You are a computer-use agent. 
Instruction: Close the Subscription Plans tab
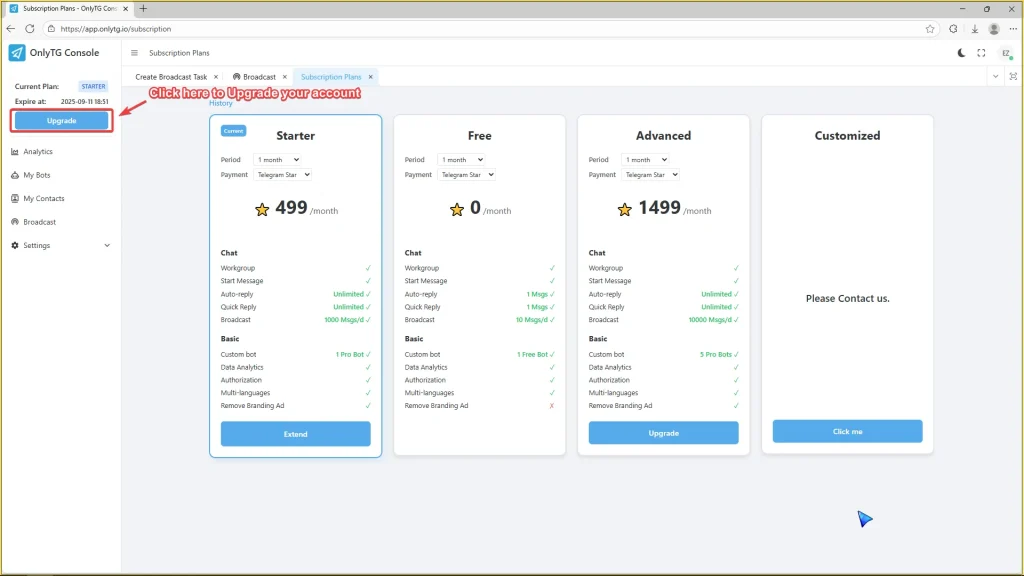(x=370, y=77)
